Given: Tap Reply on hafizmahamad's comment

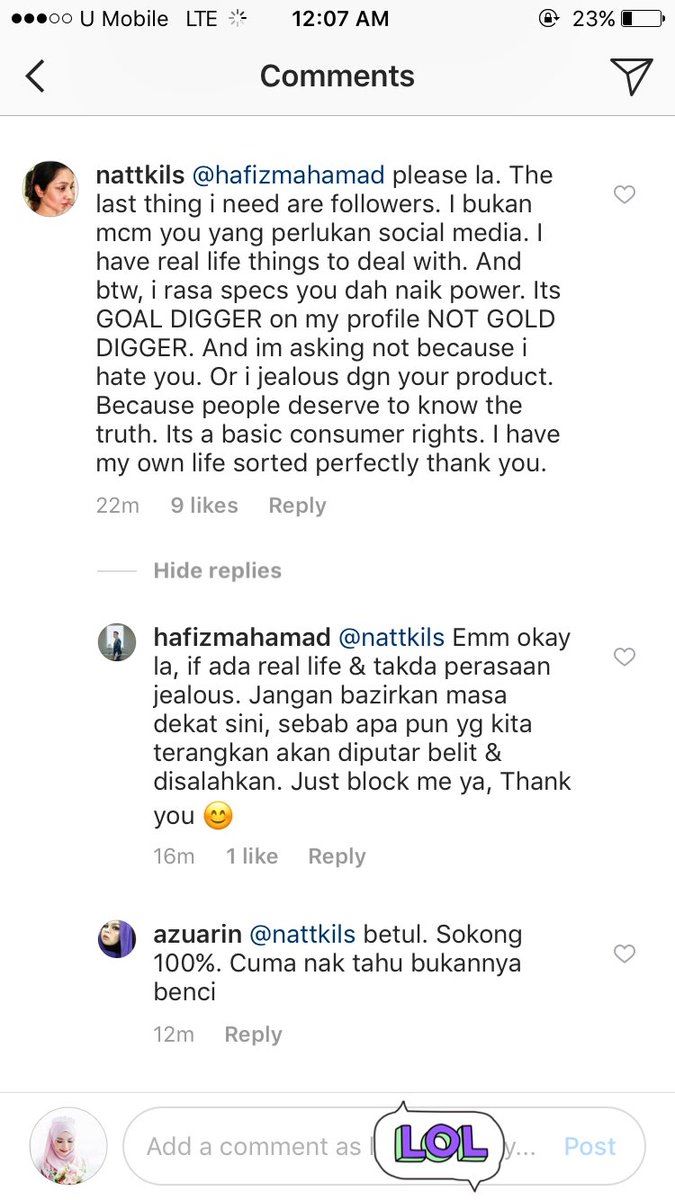Looking at the screenshot, I should [x=336, y=856].
